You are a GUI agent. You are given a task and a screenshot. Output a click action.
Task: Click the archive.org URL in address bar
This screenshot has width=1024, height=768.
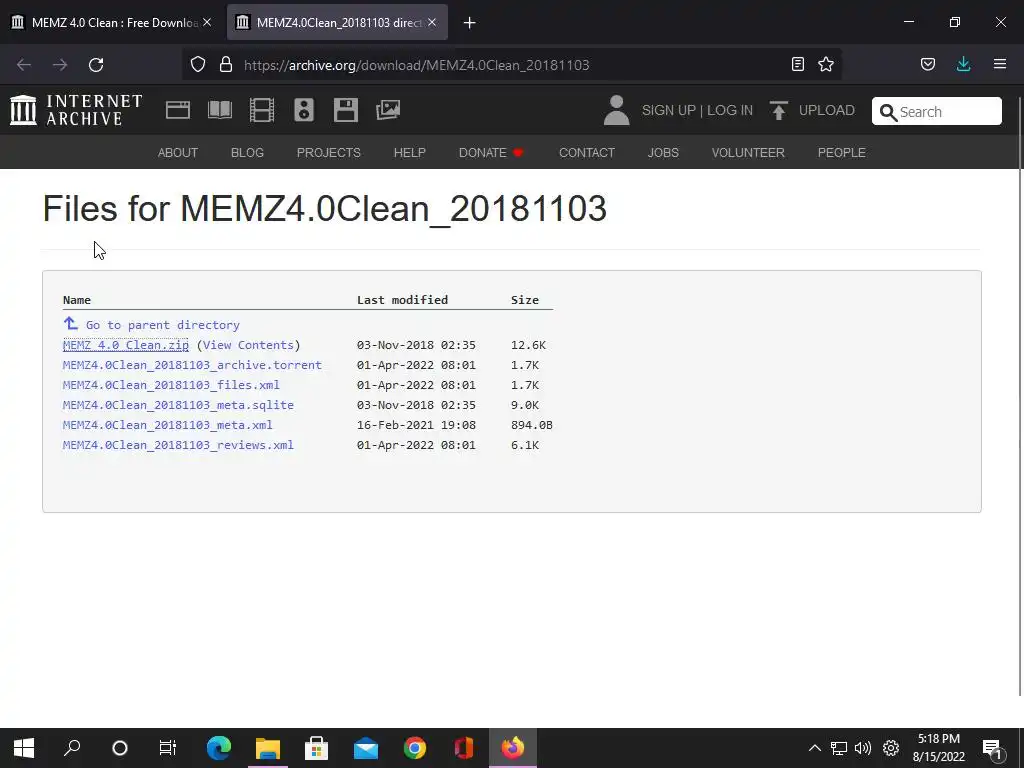point(416,65)
